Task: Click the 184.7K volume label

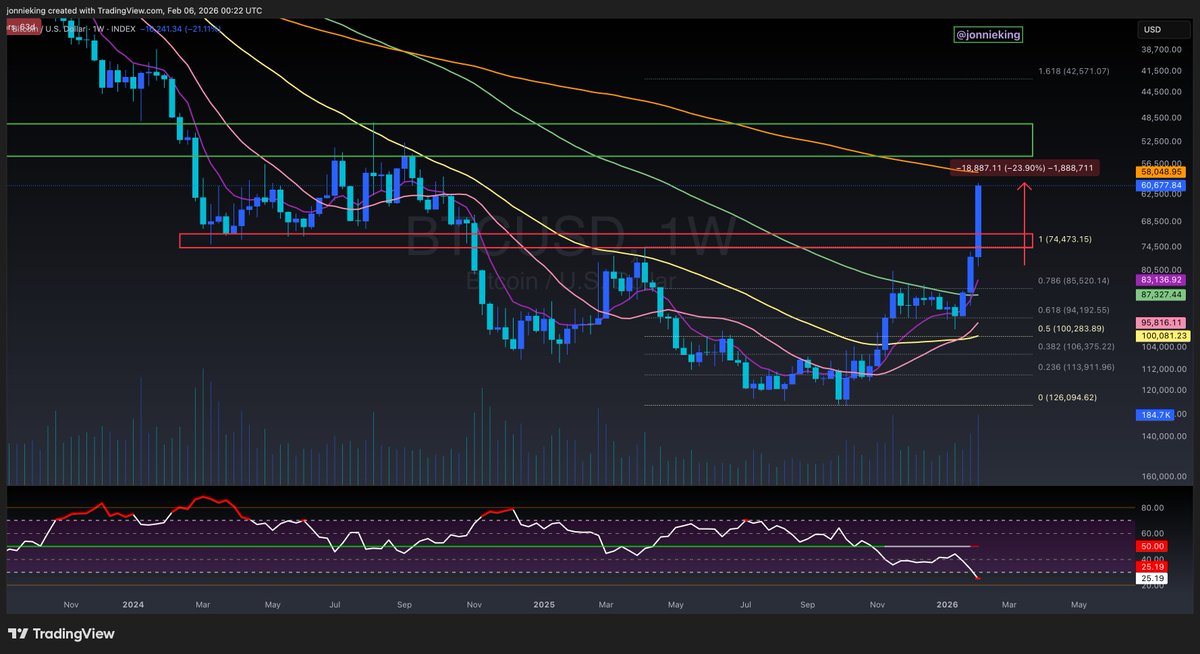Action: click(x=1157, y=414)
